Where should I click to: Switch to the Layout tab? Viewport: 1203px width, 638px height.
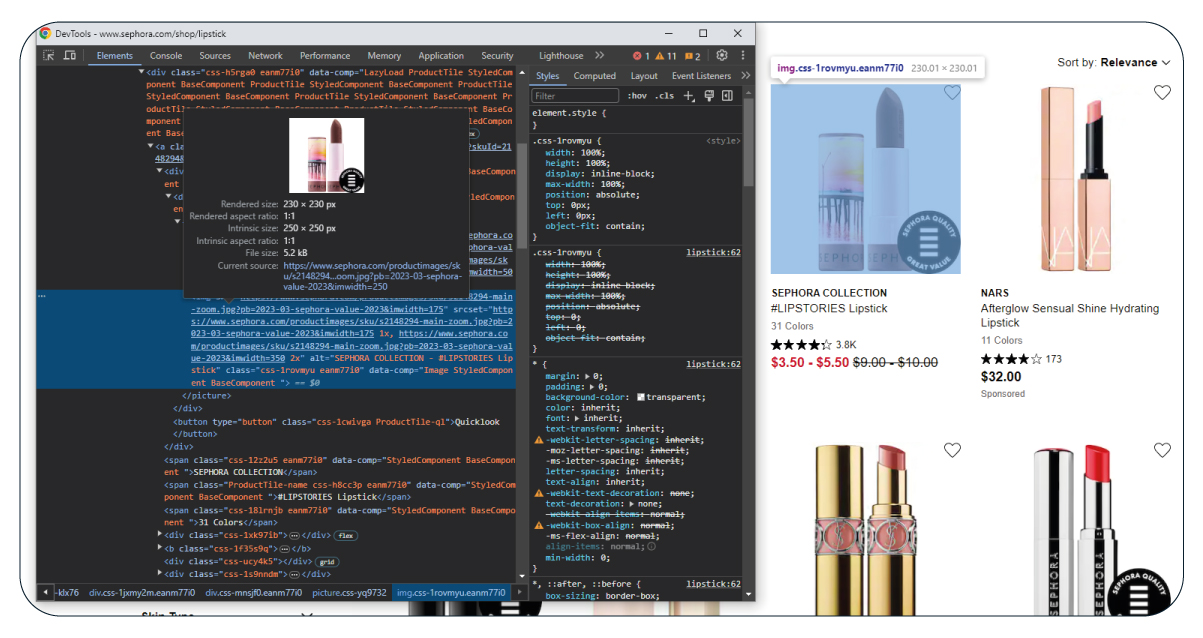(644, 76)
